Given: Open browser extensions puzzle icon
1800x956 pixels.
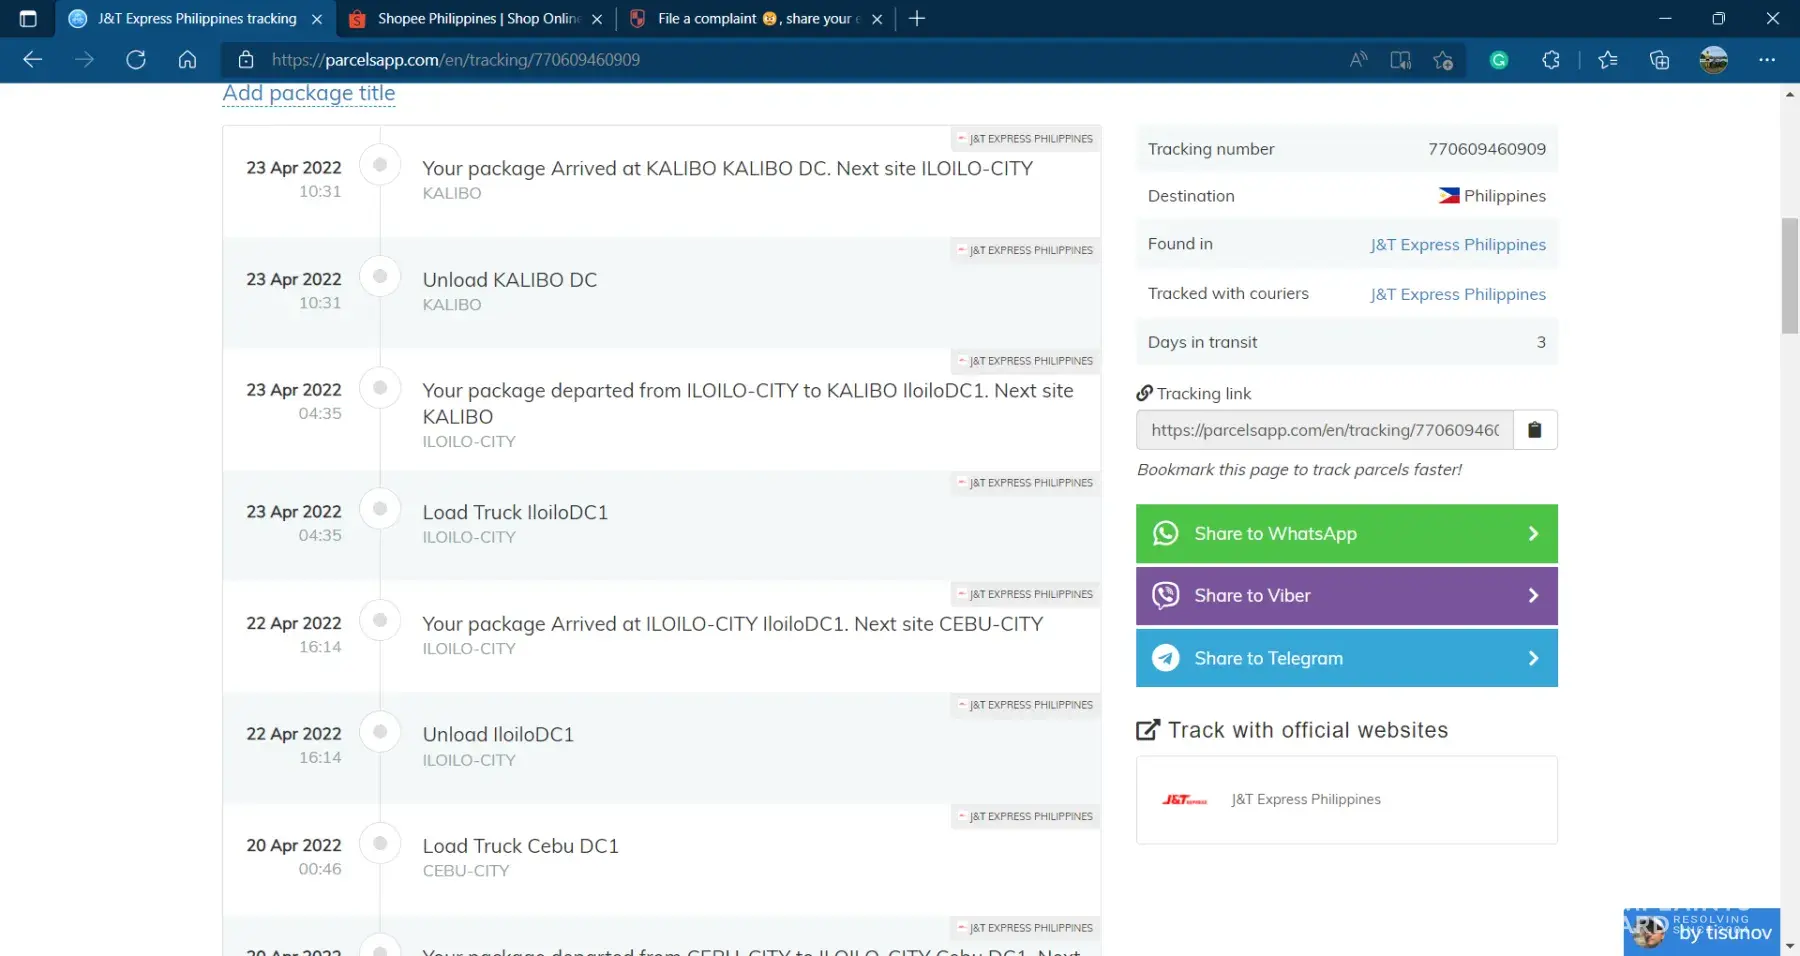Looking at the screenshot, I should click(x=1550, y=60).
